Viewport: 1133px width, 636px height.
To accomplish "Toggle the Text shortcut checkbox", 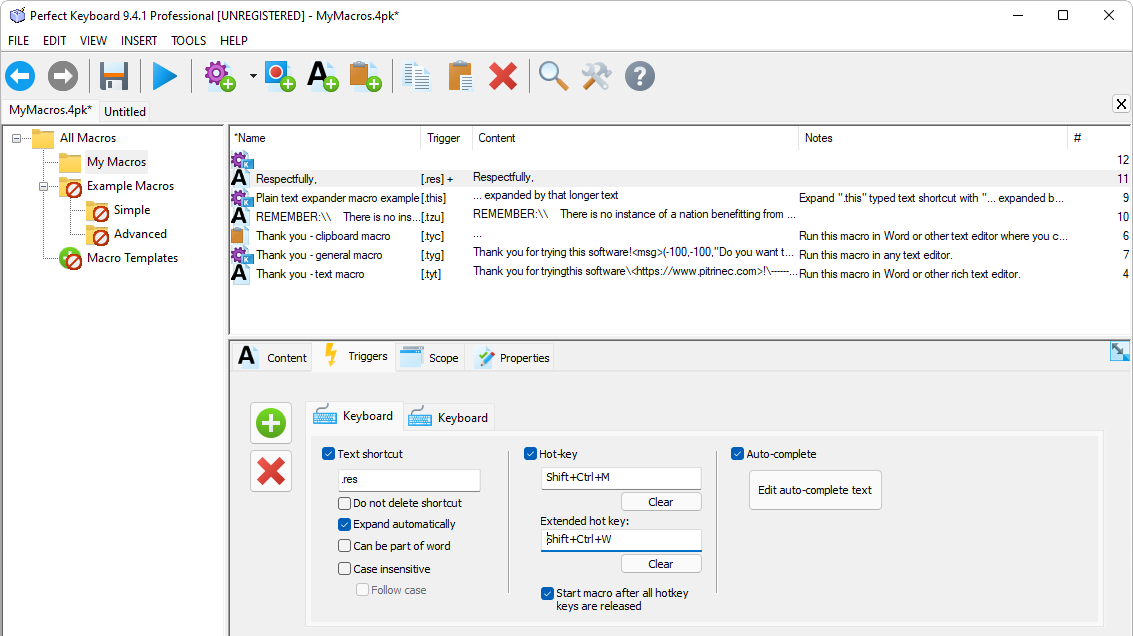I will coord(329,454).
